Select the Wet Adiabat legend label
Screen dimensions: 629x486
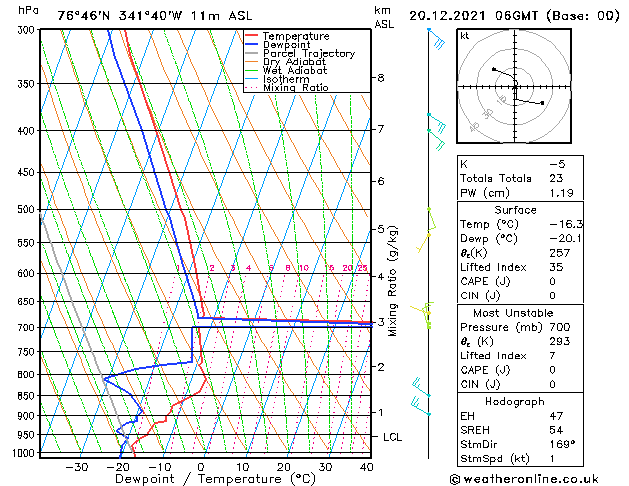(x=295, y=70)
